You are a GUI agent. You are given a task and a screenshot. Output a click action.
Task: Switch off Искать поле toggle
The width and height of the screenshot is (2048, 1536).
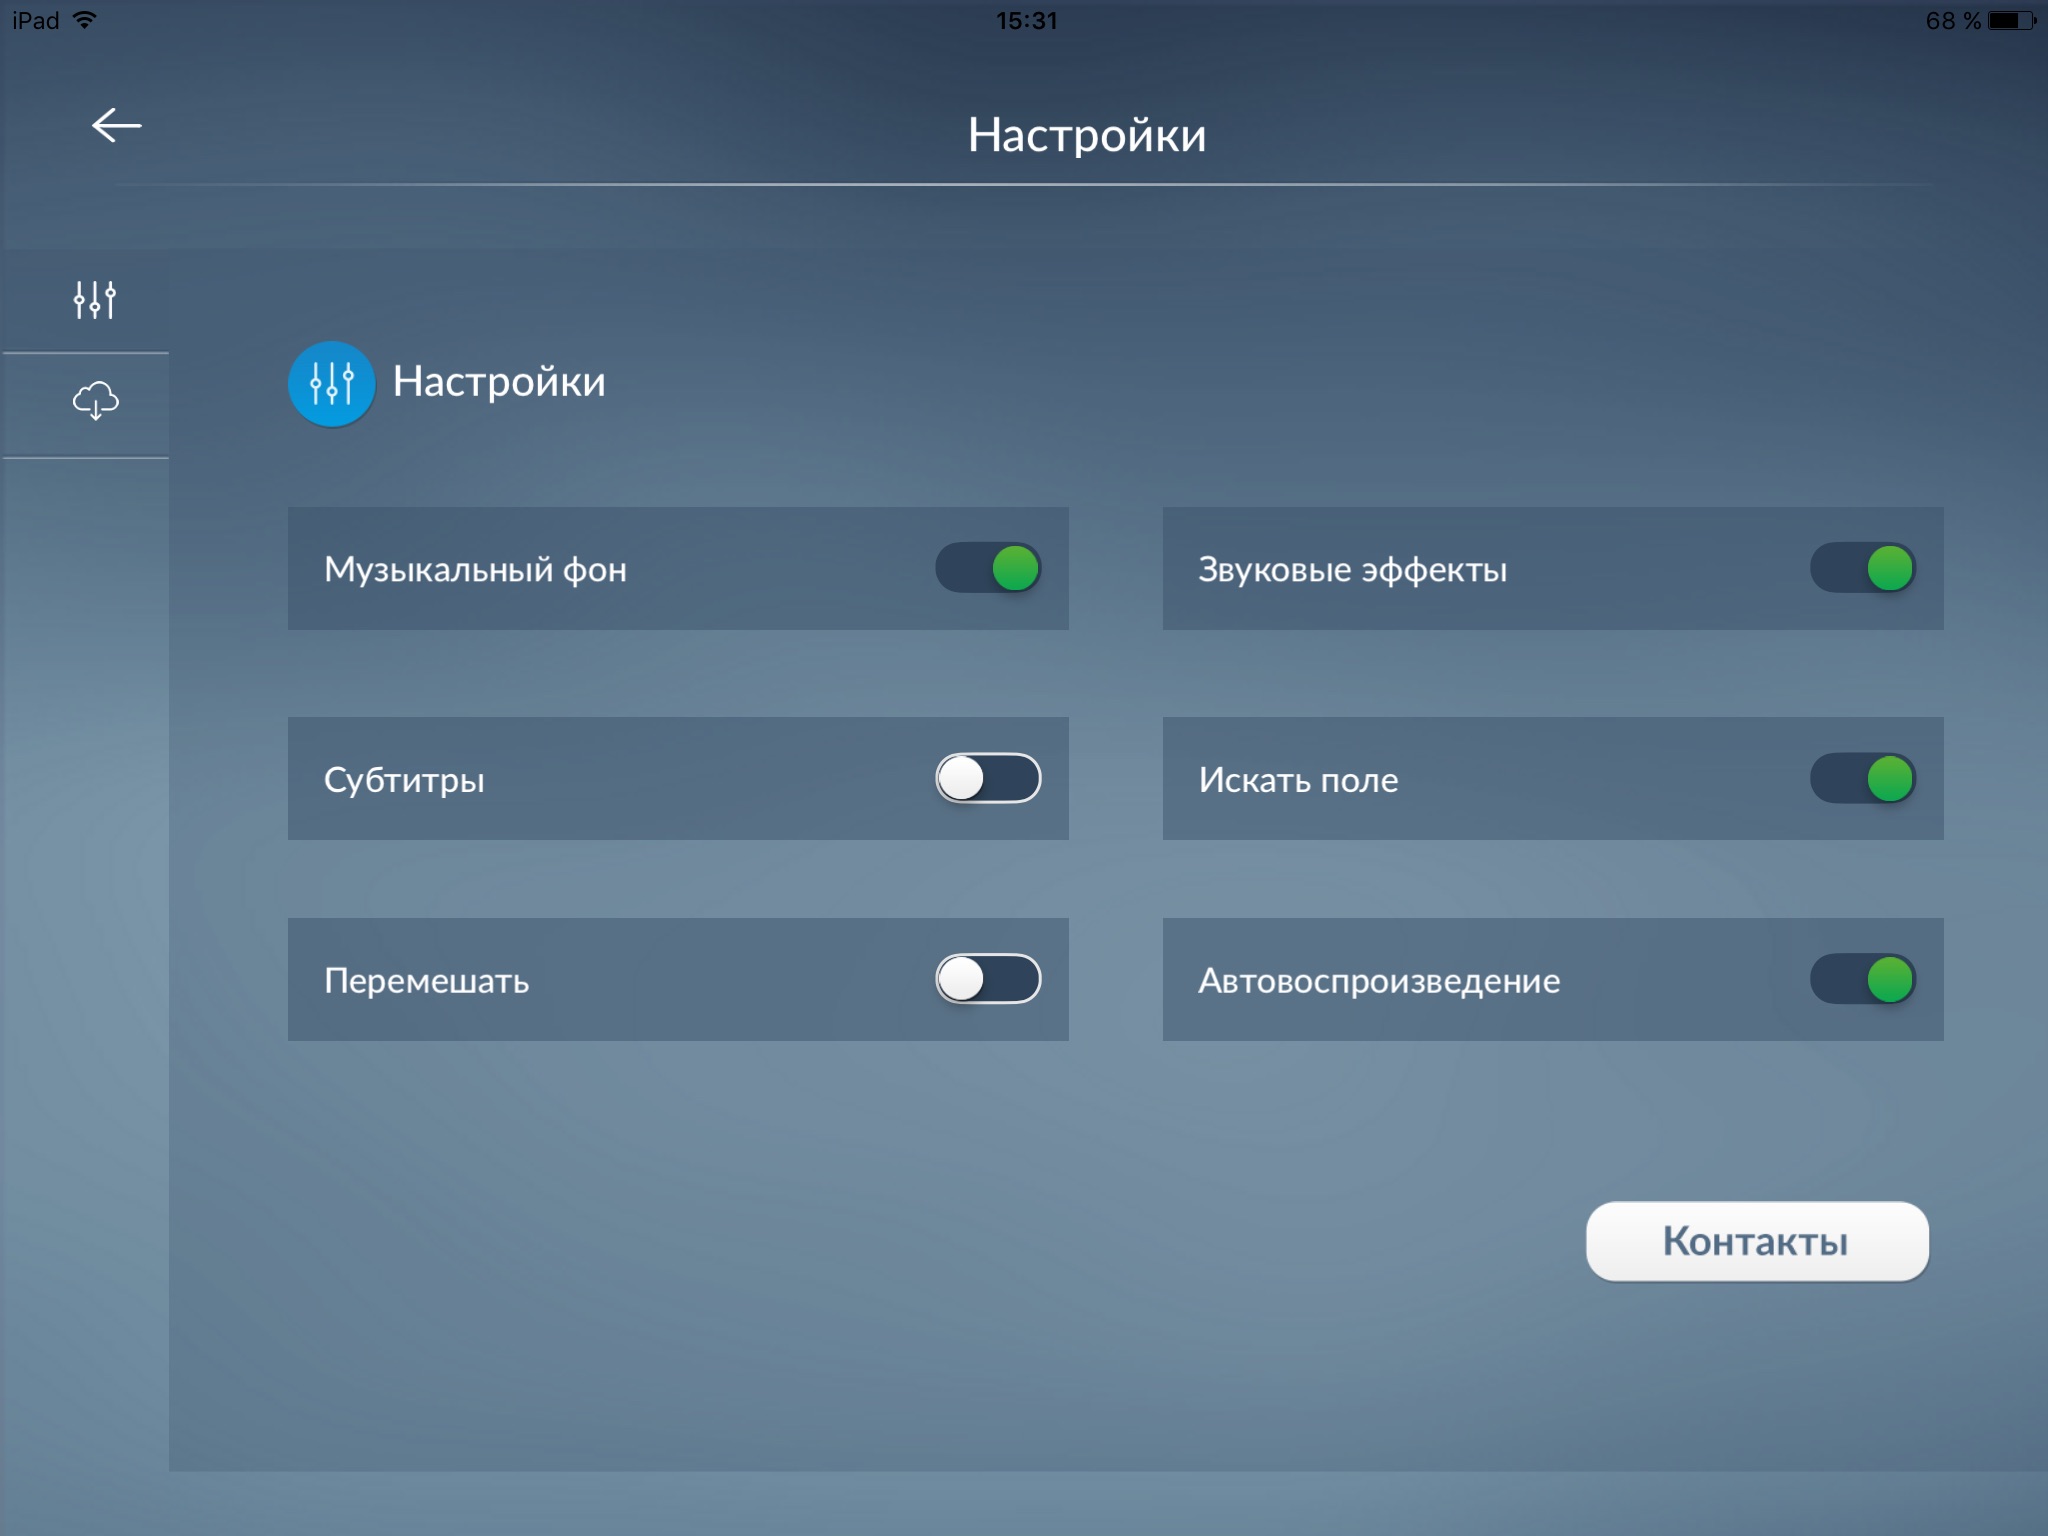pos(1863,778)
